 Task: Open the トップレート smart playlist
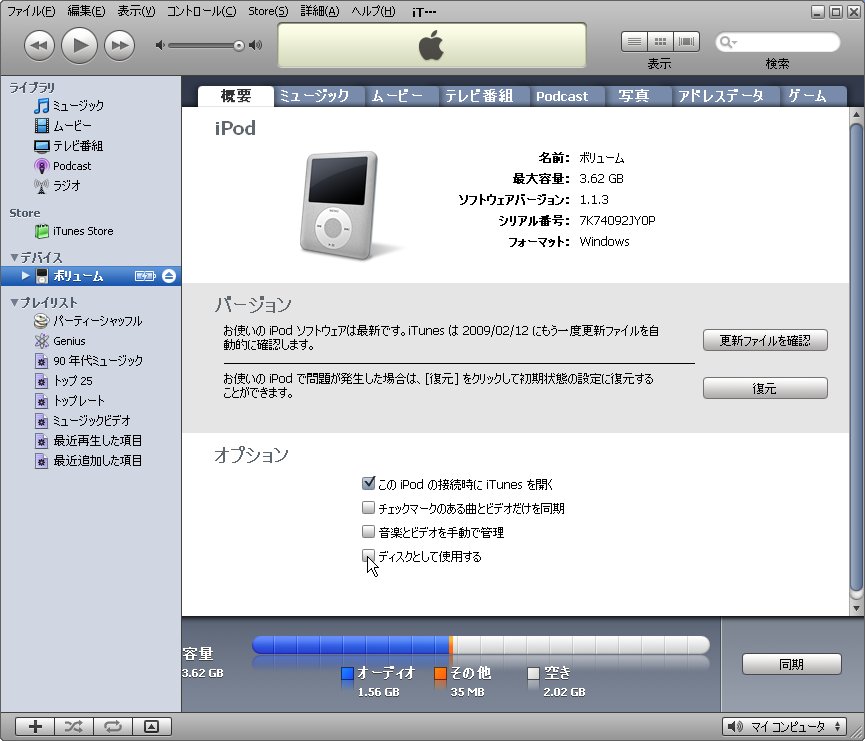point(79,401)
